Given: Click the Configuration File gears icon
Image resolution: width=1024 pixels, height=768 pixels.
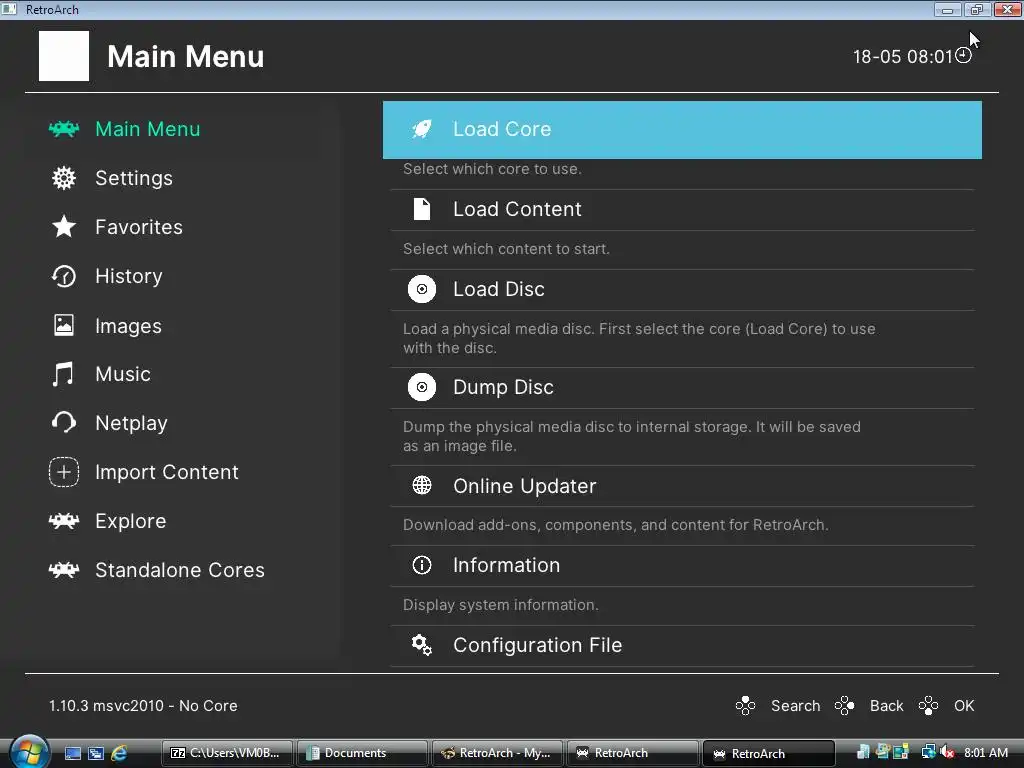Looking at the screenshot, I should click(422, 645).
